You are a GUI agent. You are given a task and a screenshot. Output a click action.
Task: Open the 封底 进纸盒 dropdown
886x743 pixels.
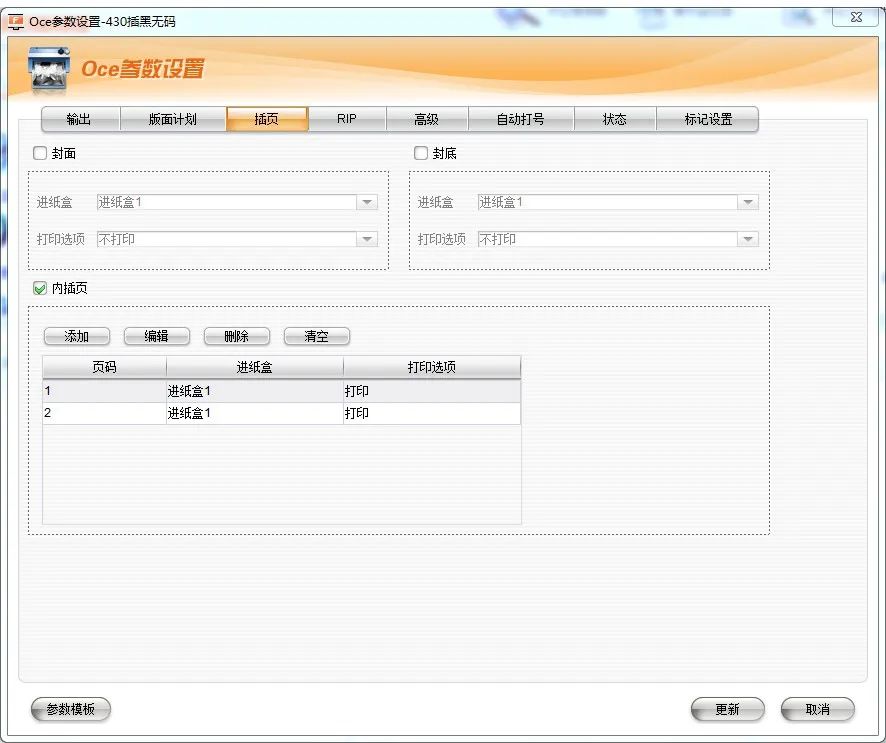point(748,202)
